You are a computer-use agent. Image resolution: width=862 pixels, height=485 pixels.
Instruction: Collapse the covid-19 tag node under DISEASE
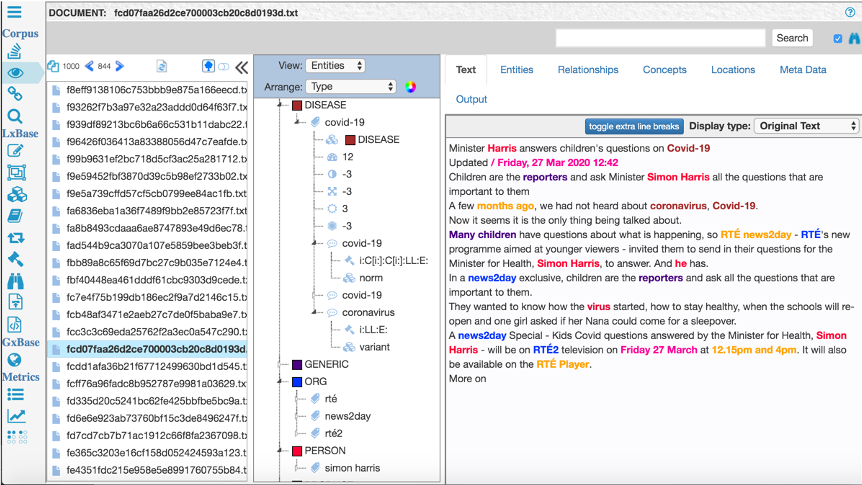point(297,122)
